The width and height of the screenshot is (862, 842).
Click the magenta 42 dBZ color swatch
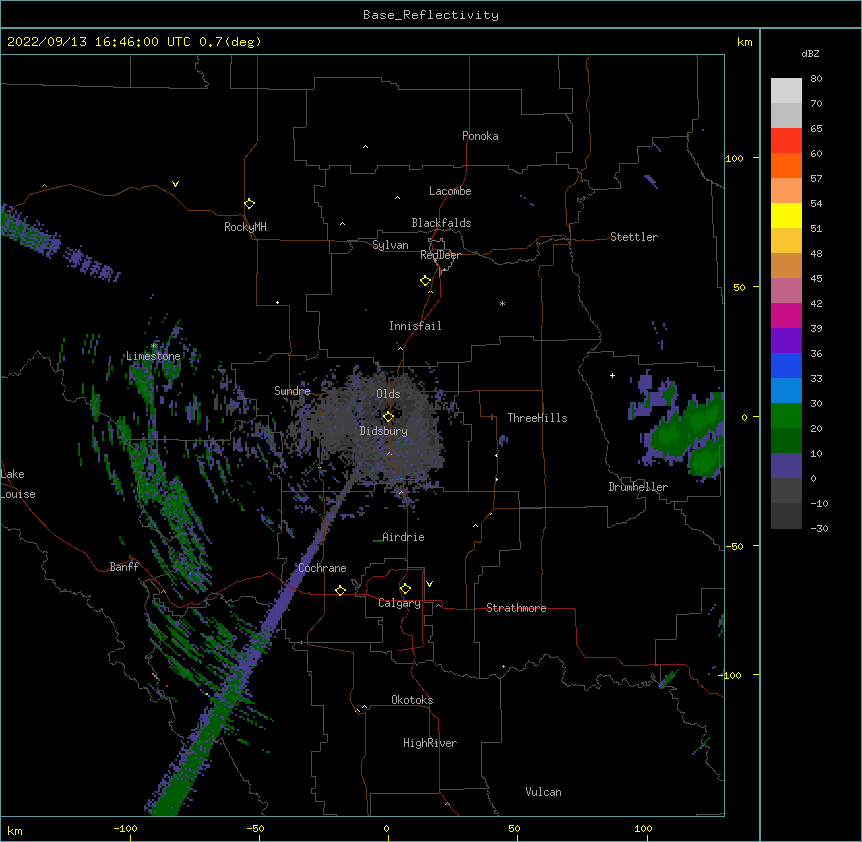coord(786,315)
